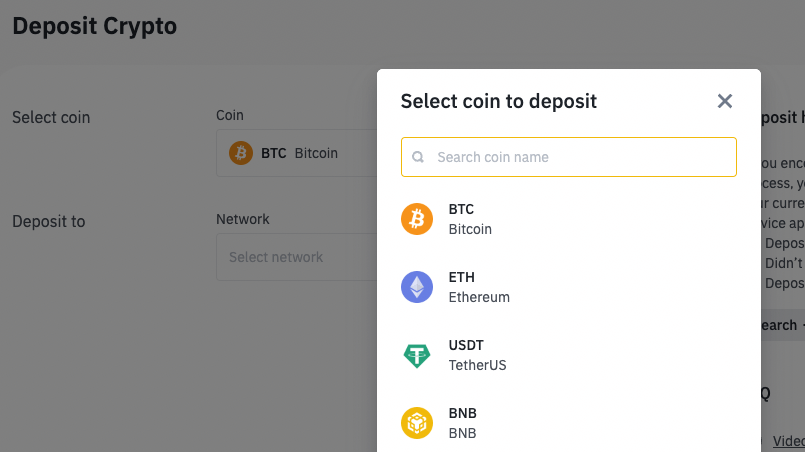Screen dimensions: 805x452
Task: Click the Select coin to deposit title
Action: coord(499,101)
